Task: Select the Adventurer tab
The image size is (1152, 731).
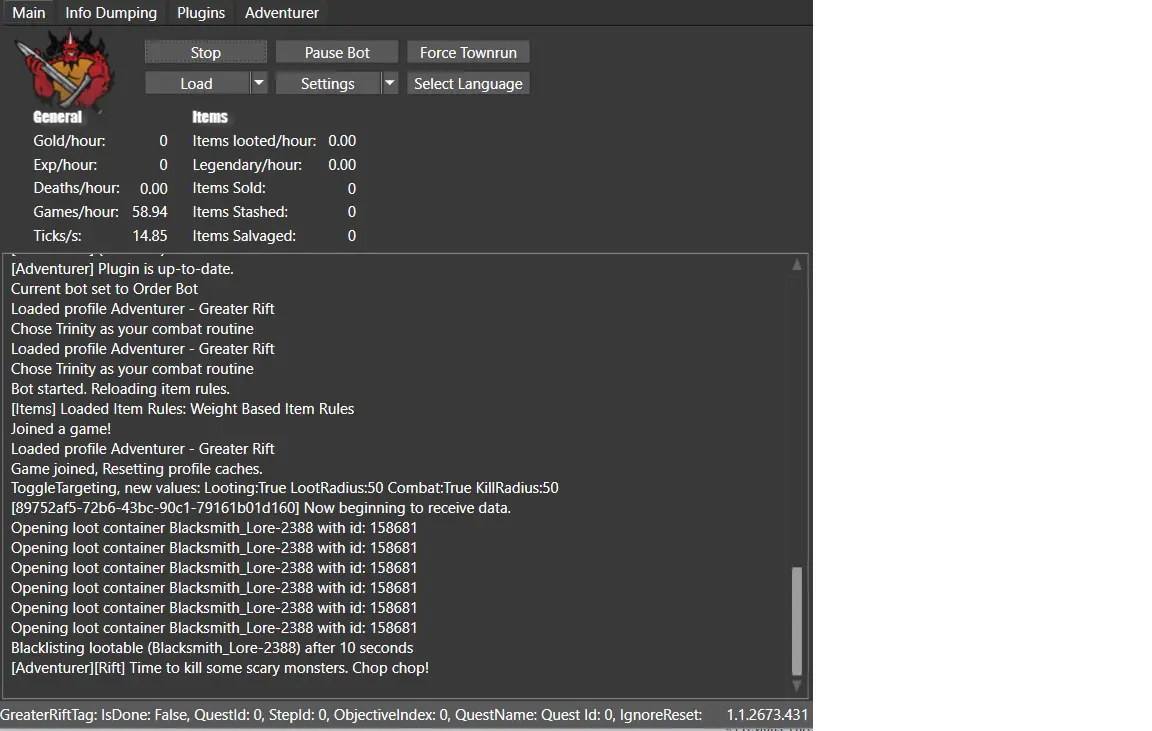Action: [x=282, y=13]
